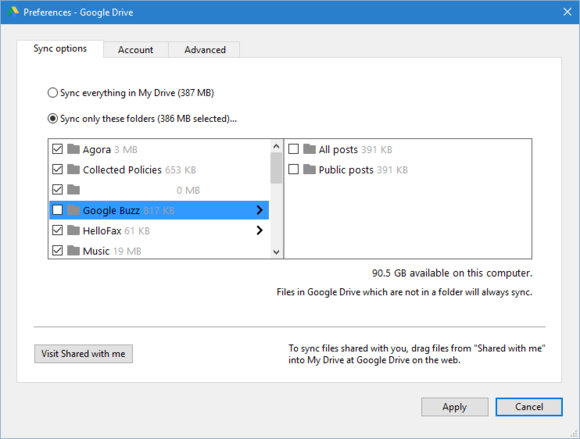Check the Public posts subfolder checkbox
The image size is (580, 439).
point(293,169)
